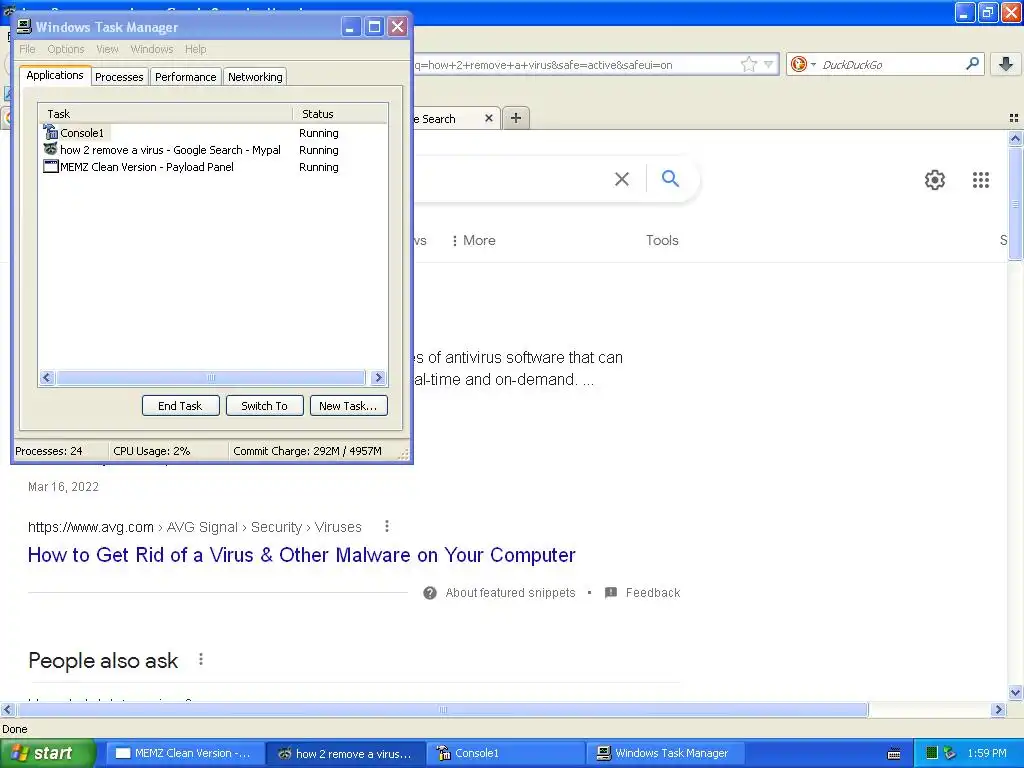Open a new browser tab with plus button
Viewport: 1024px width, 768px height.
pyautogui.click(x=516, y=118)
